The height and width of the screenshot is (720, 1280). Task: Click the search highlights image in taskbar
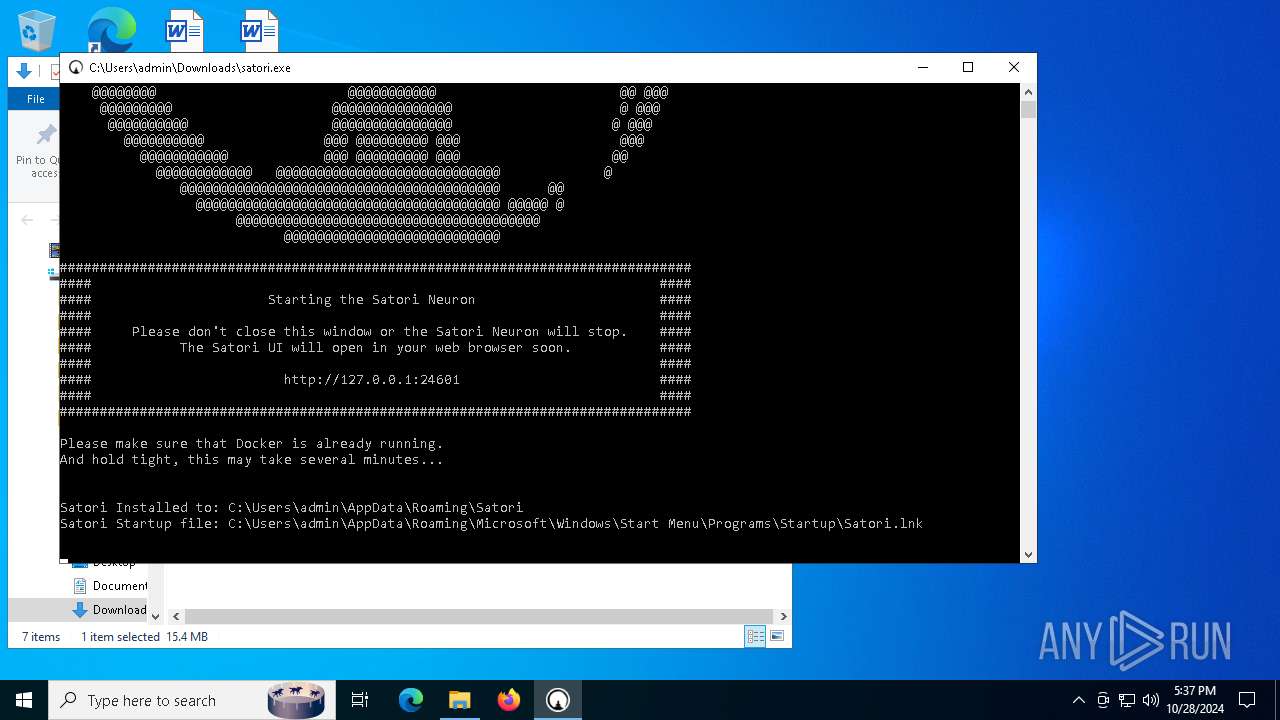coord(296,700)
